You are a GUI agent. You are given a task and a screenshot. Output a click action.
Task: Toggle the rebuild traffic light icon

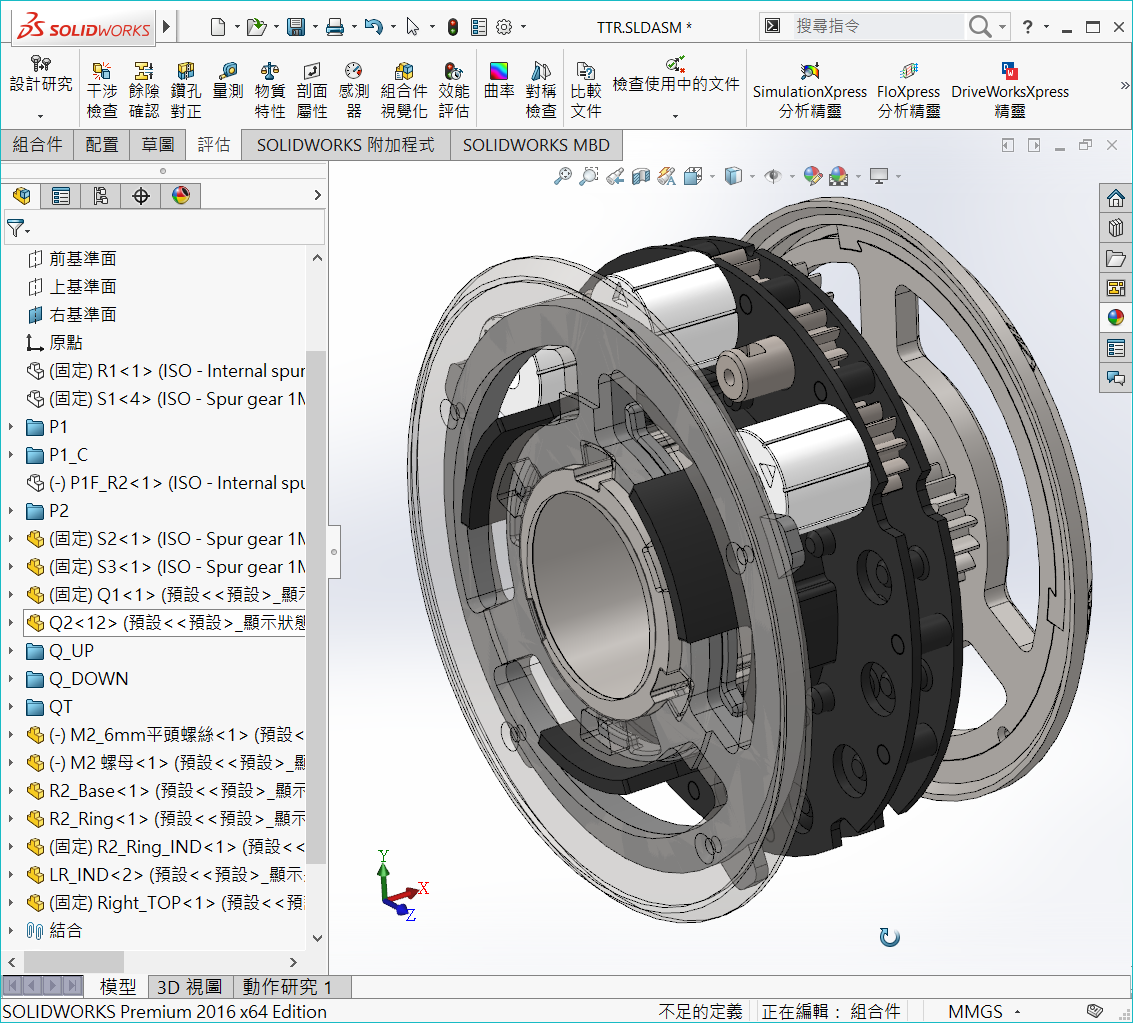pyautogui.click(x=452, y=27)
